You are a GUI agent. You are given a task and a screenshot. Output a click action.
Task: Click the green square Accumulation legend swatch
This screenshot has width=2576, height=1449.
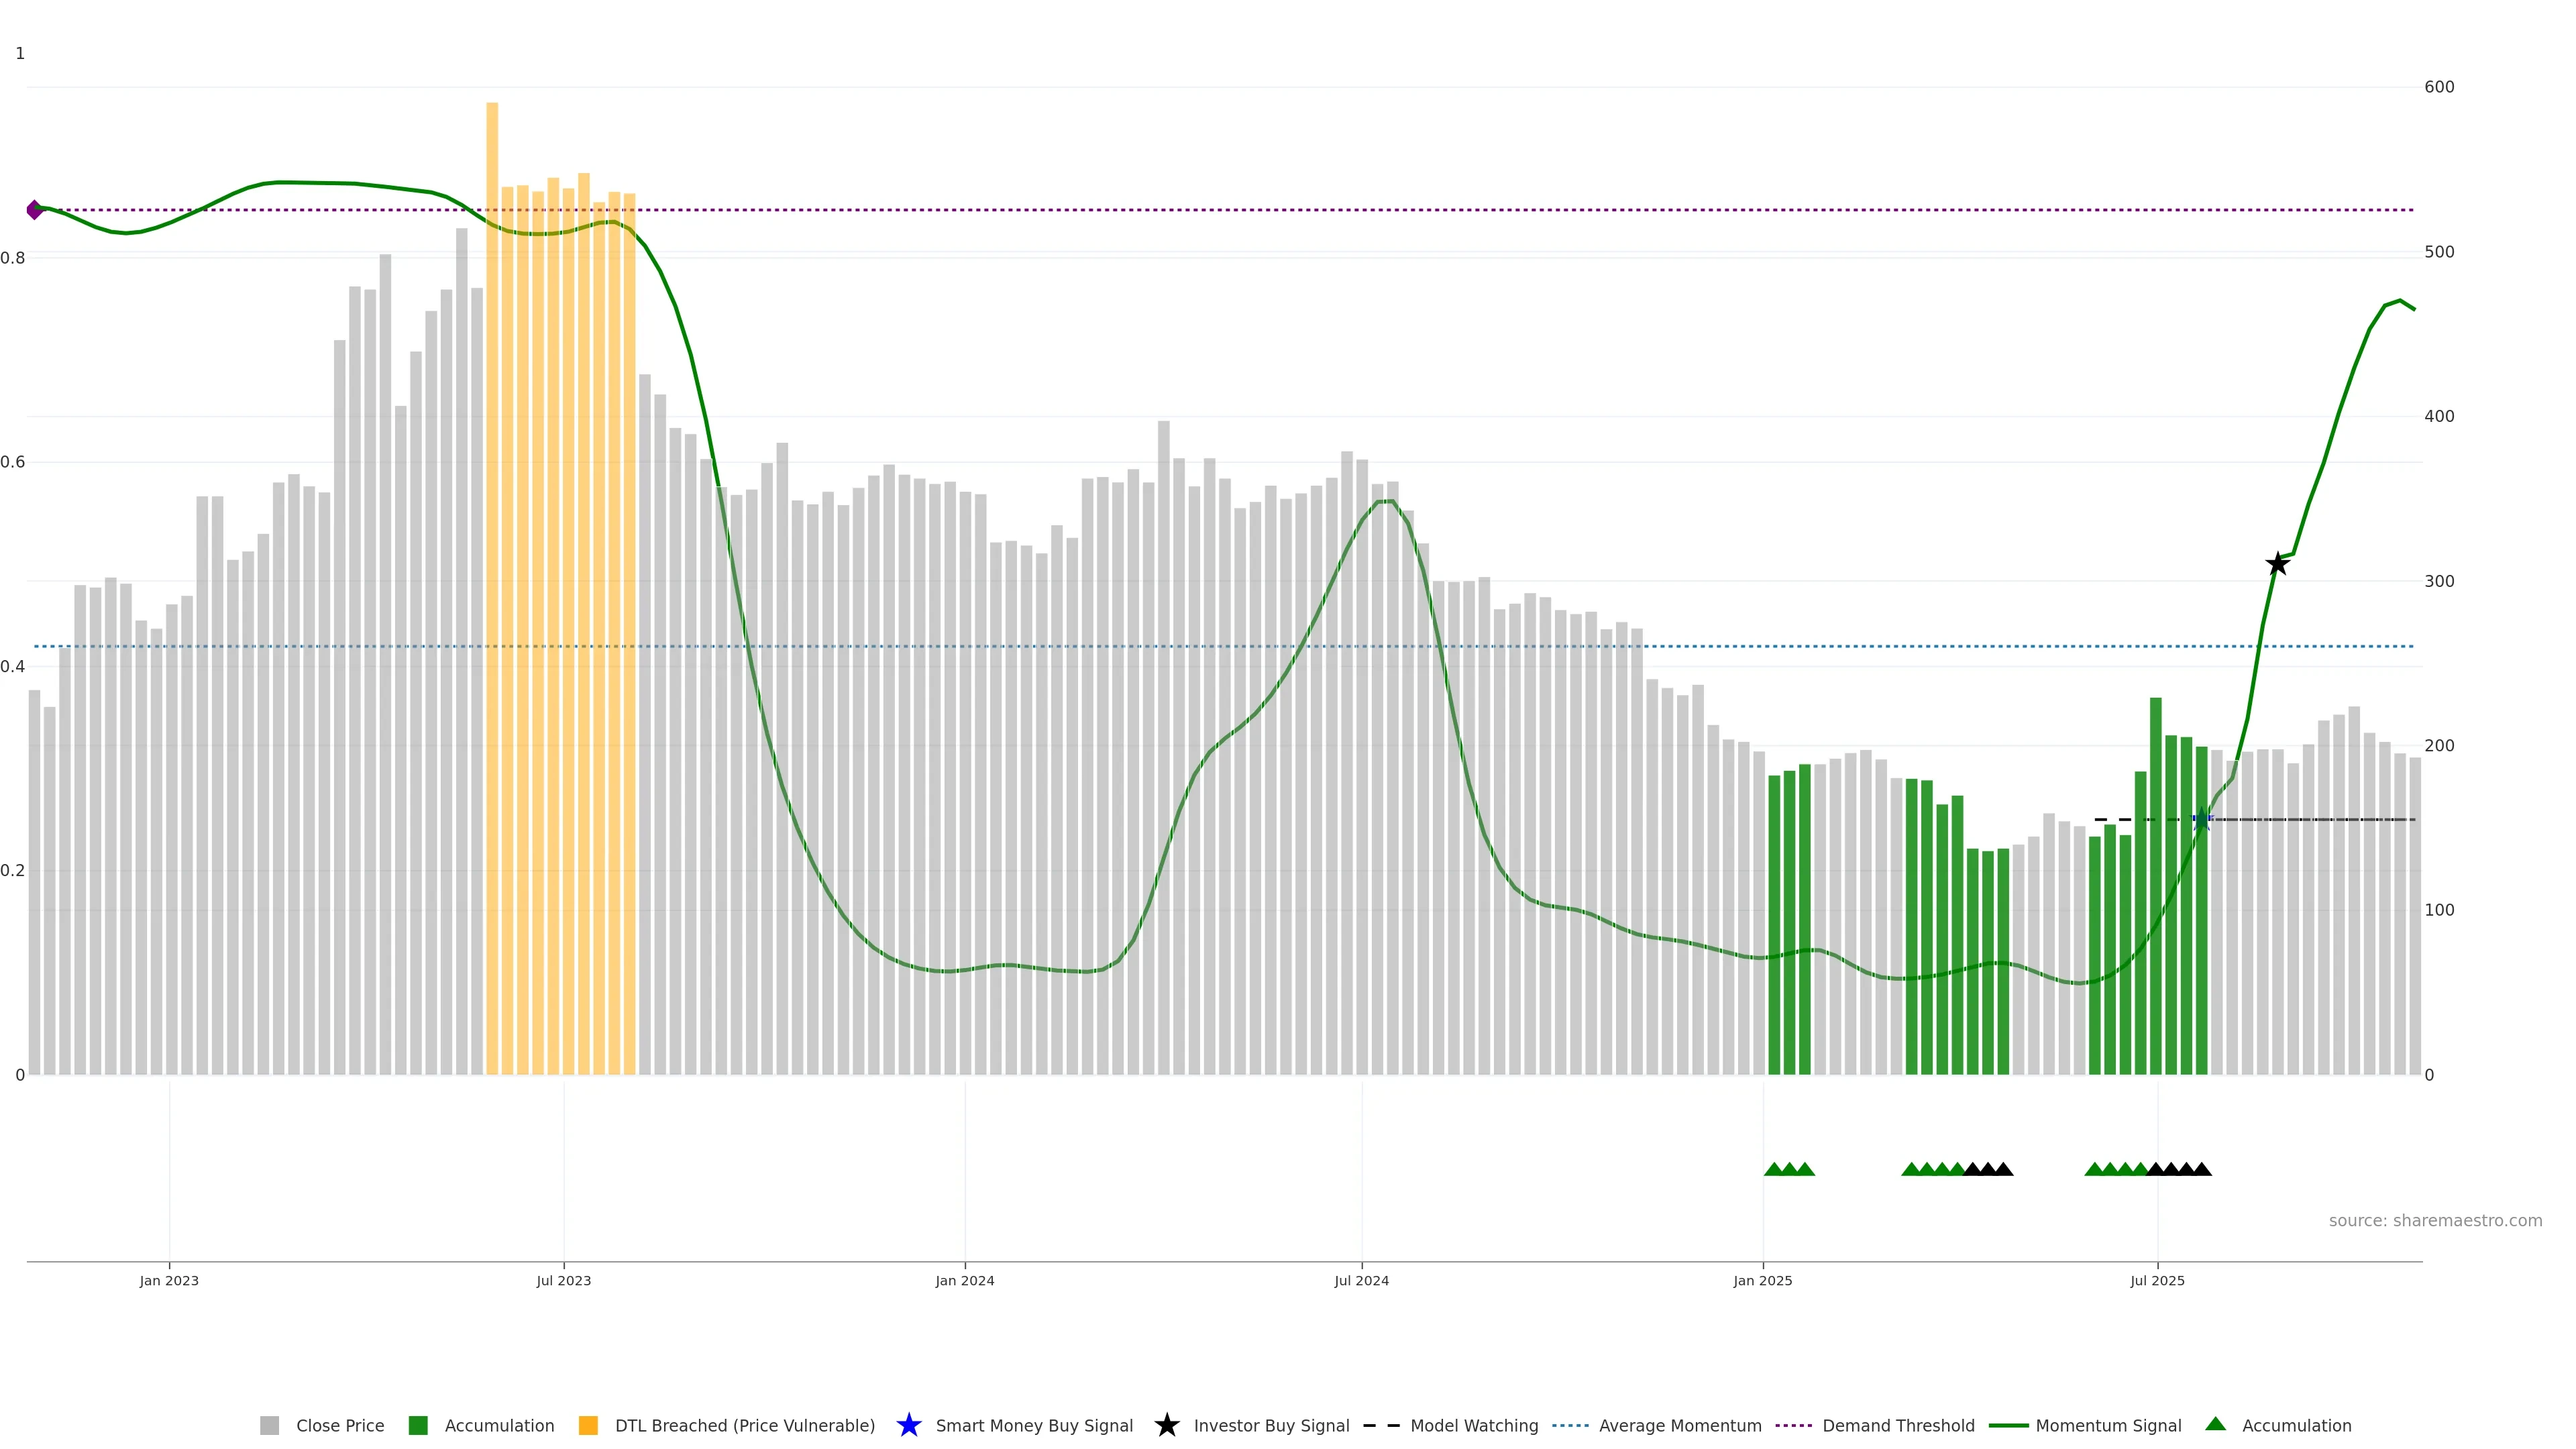tap(418, 1425)
